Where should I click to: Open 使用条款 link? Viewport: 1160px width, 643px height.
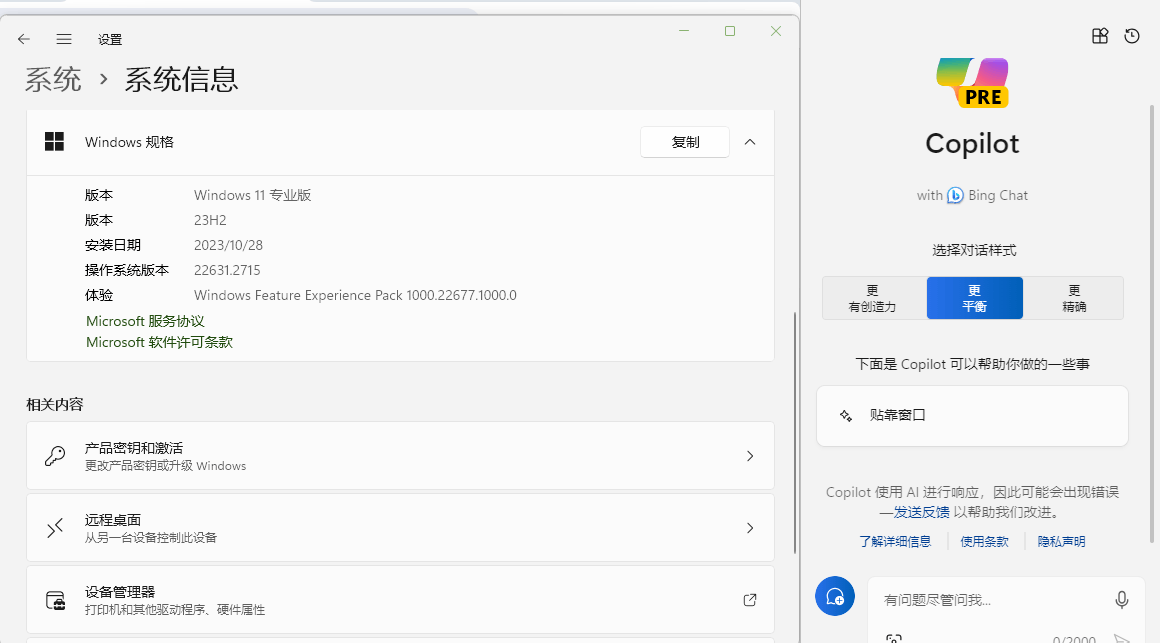(x=985, y=542)
